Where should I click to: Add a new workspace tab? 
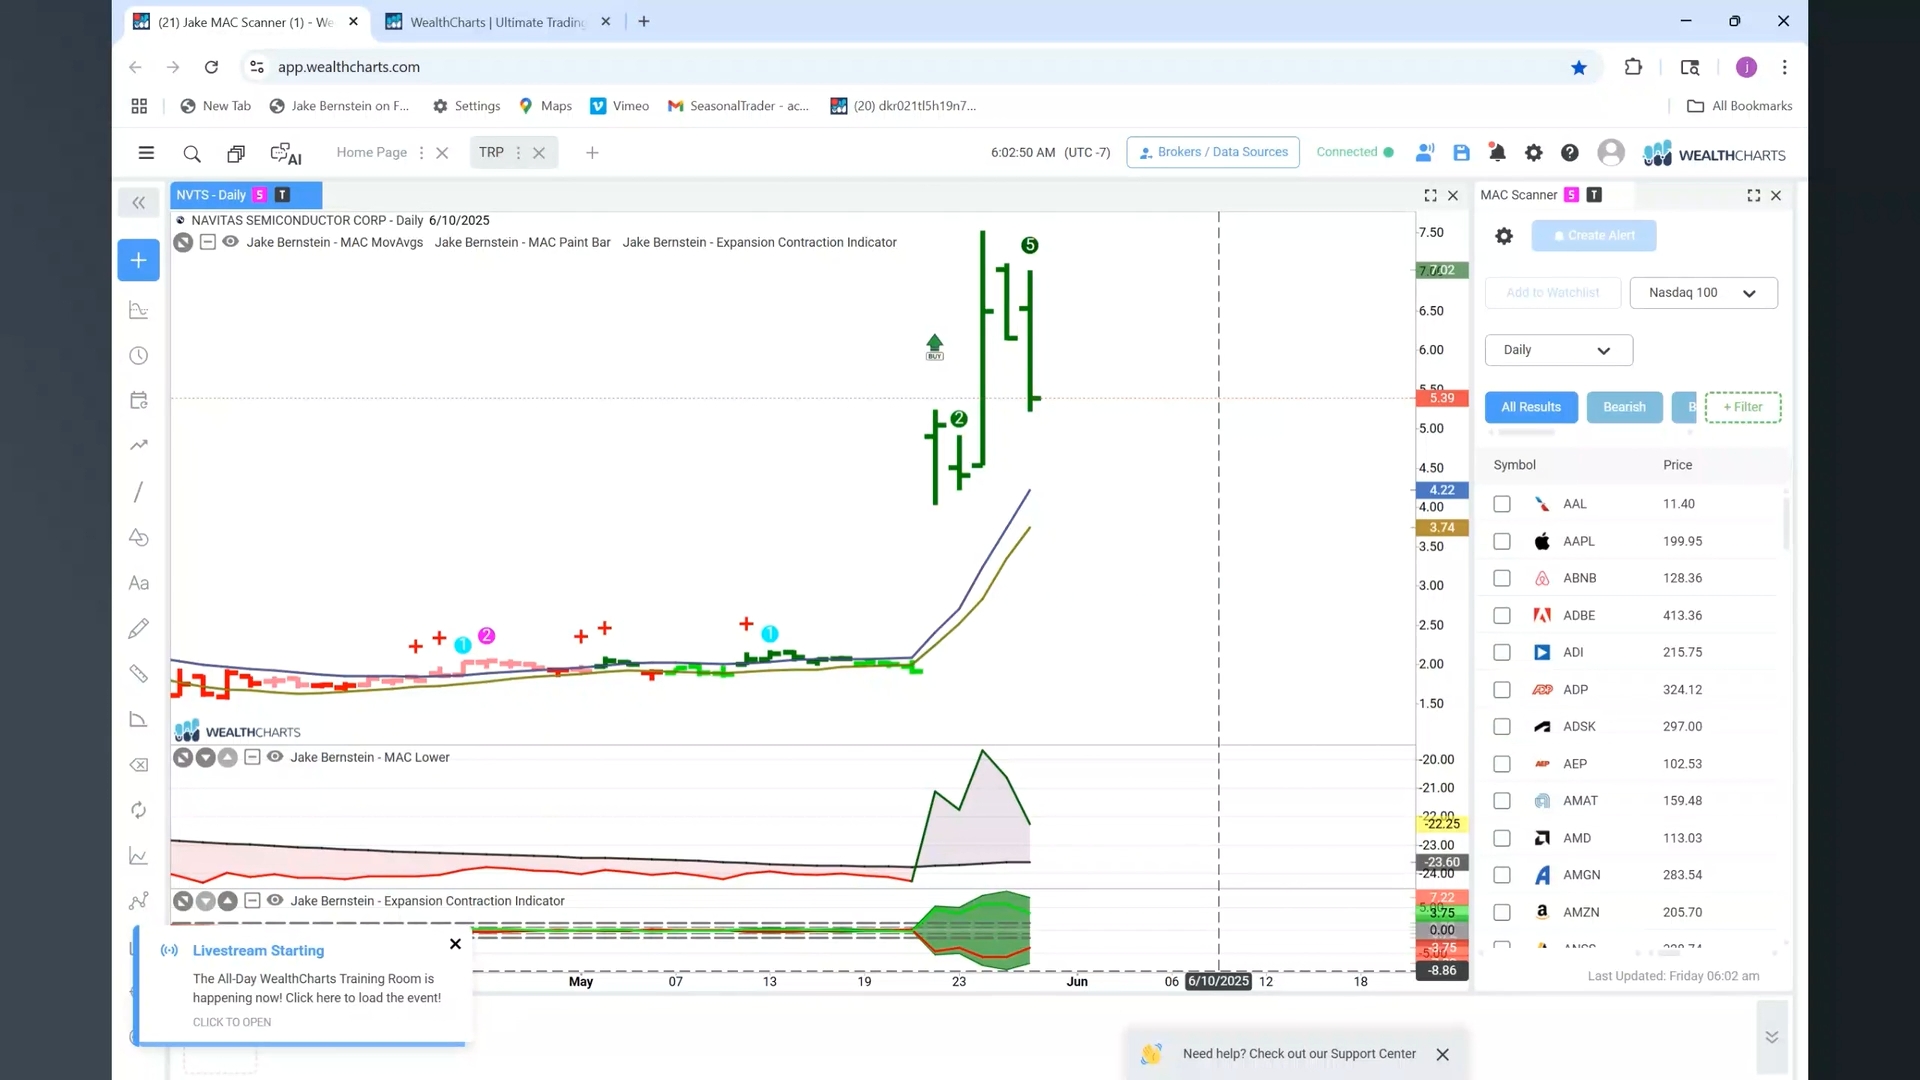(x=592, y=153)
